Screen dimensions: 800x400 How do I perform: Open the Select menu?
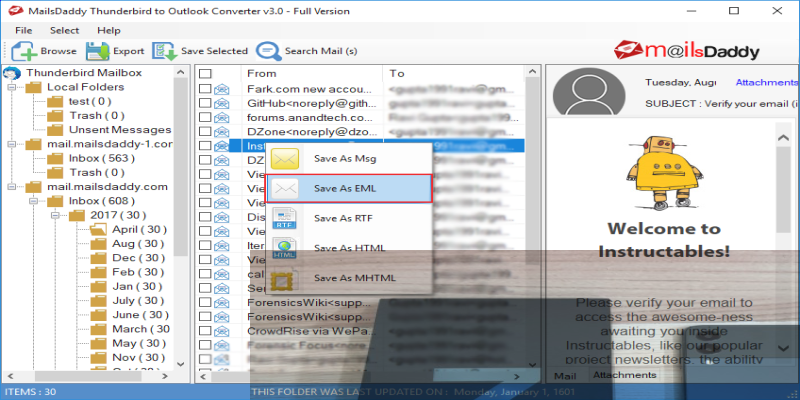[65, 31]
